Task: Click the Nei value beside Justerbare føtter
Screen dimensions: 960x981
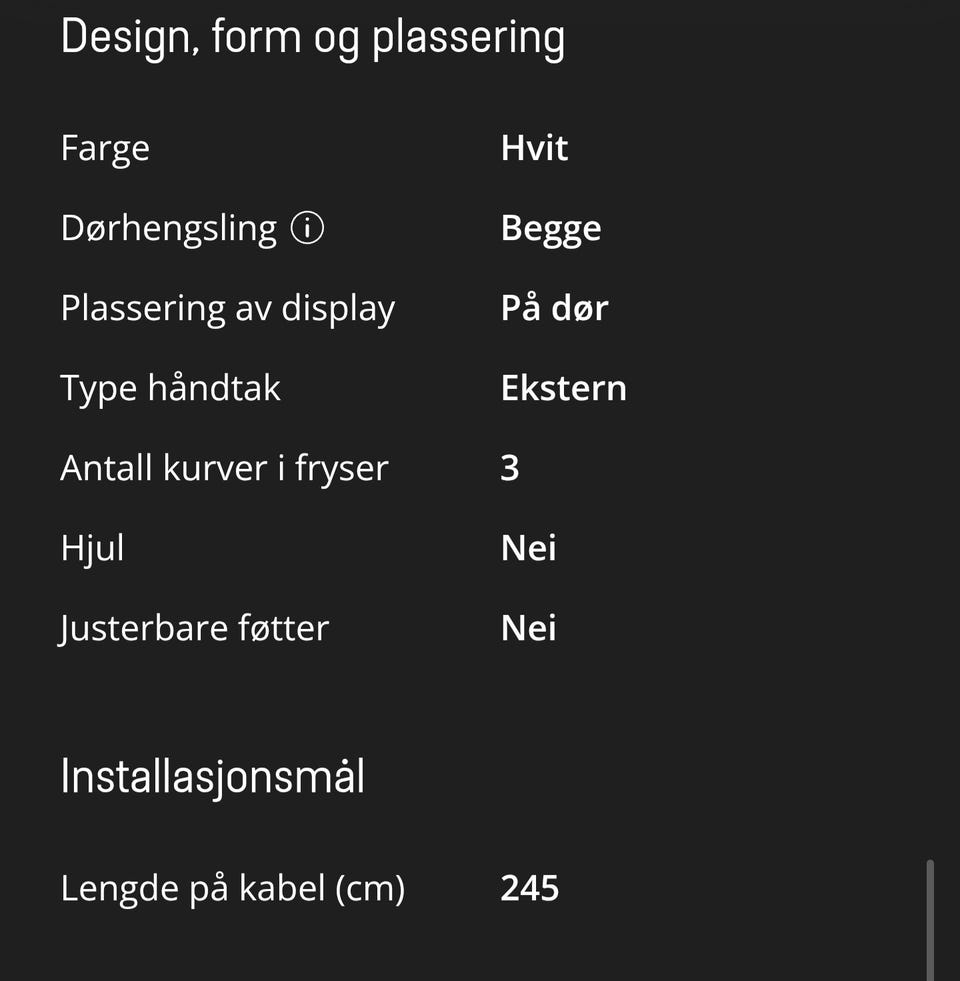Action: [x=528, y=628]
